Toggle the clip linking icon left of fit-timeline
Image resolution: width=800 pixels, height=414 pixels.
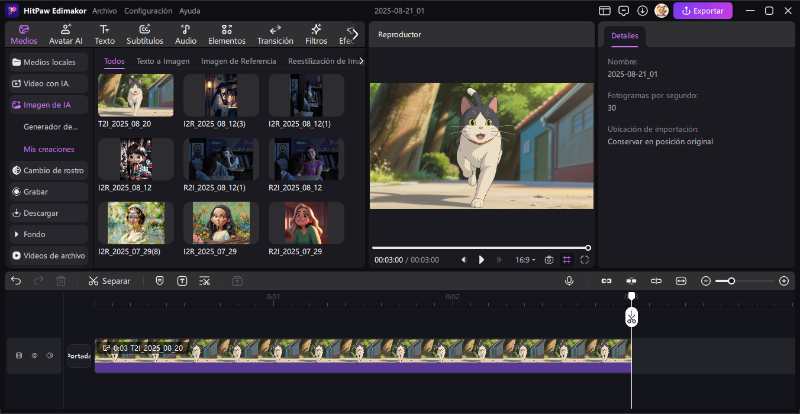(656, 281)
